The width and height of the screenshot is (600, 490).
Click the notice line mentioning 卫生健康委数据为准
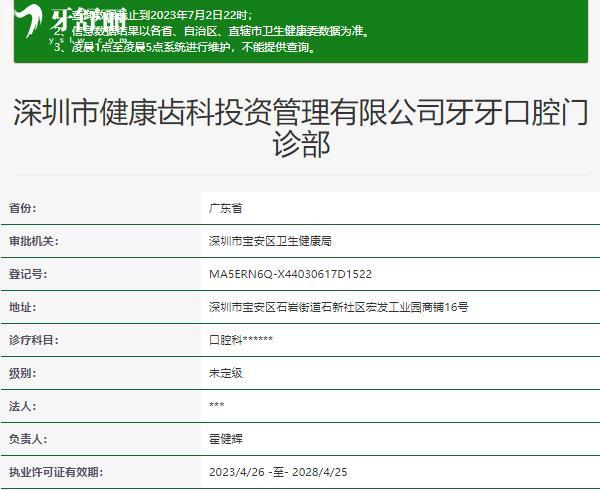[x=212, y=31]
